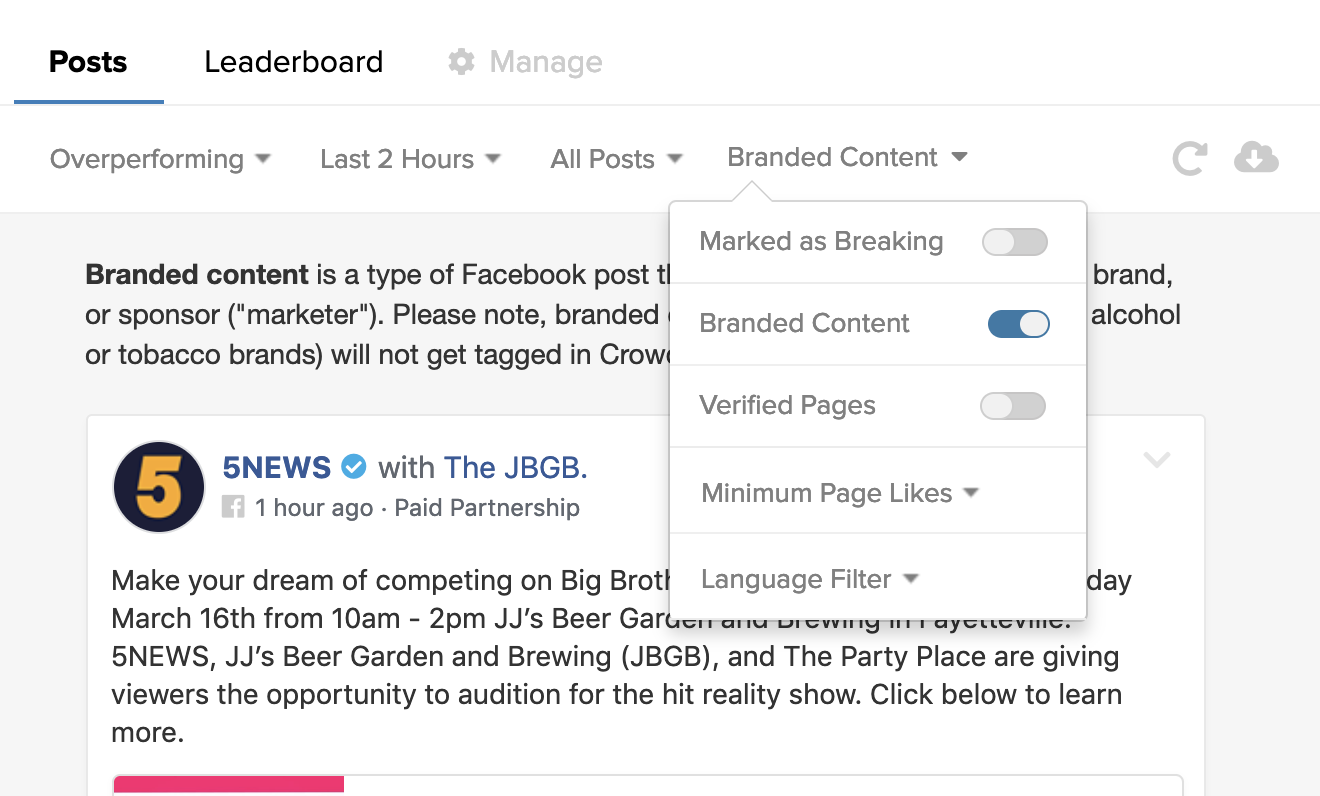Open the 5NEWS page link
The image size is (1320, 796).
point(277,467)
